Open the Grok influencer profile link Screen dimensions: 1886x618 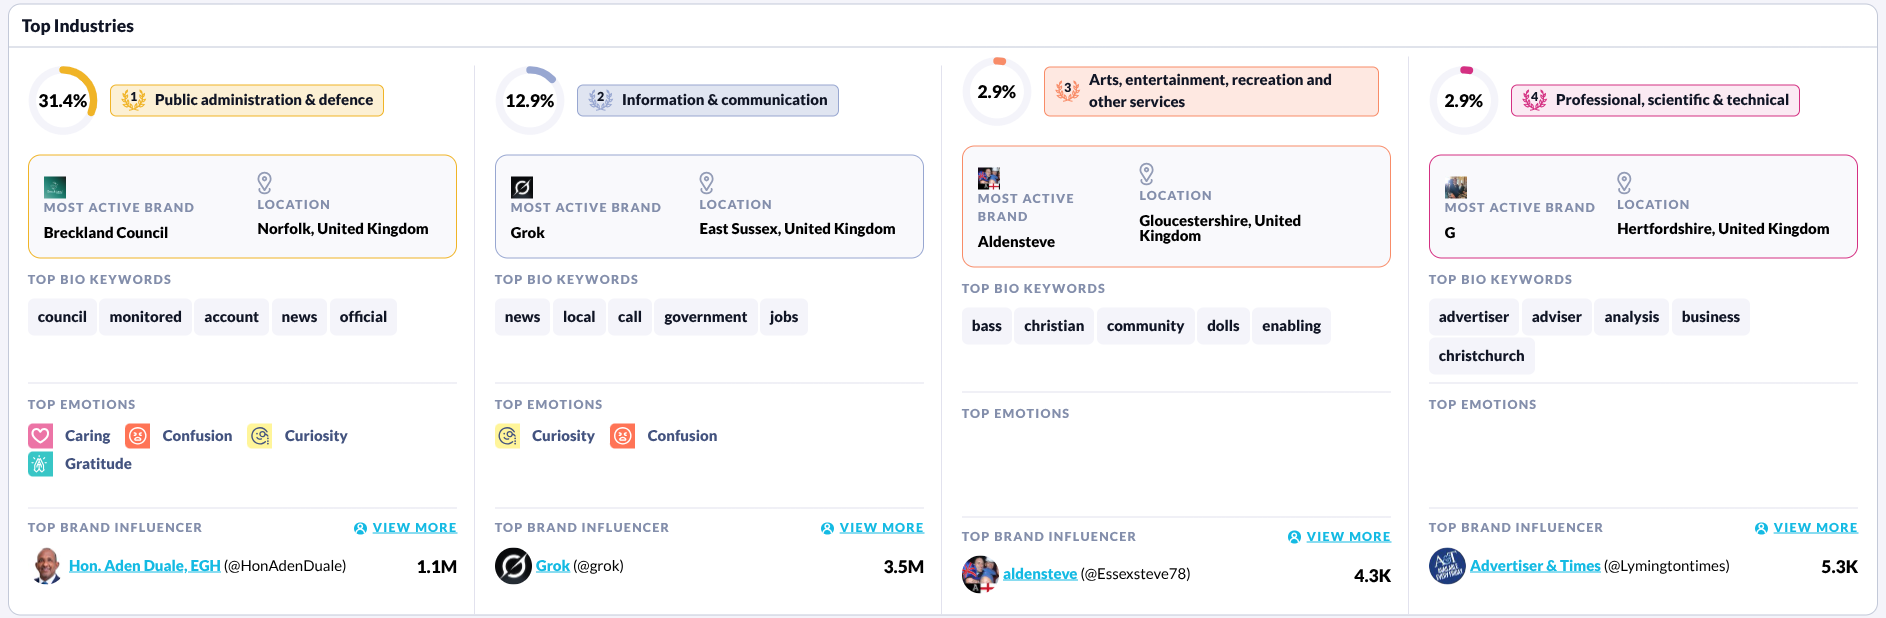point(552,566)
